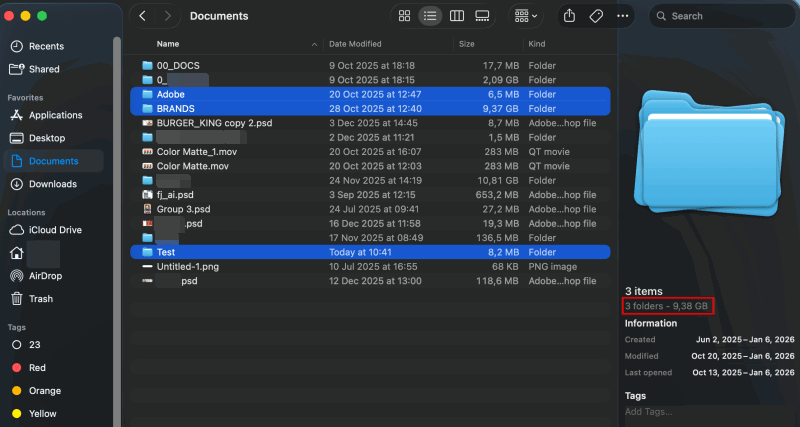Click folder row sized 2,09 GB
The height and width of the screenshot is (427, 800).
point(370,80)
